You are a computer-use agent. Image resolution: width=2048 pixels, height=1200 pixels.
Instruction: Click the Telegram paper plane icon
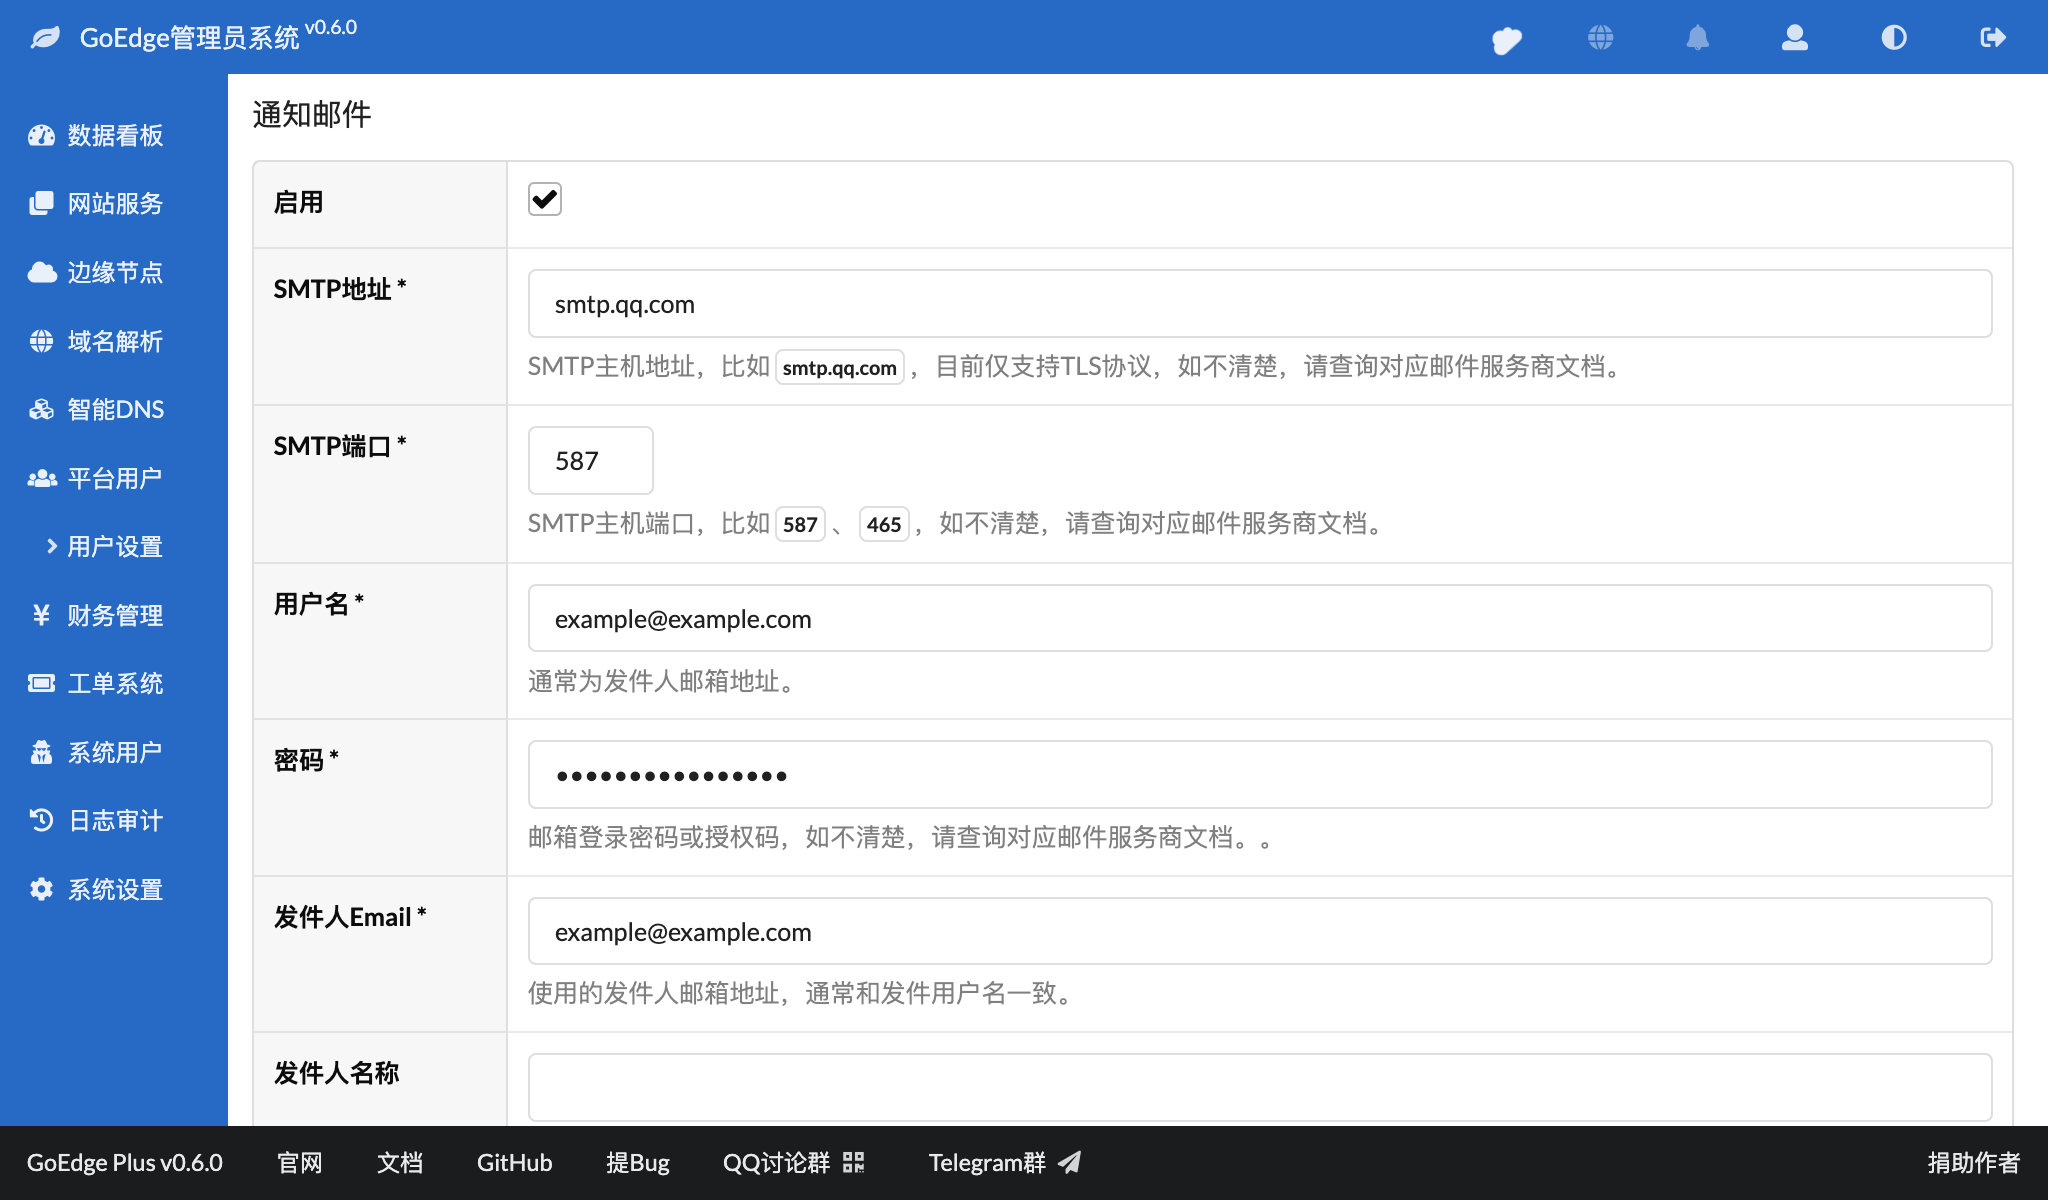click(1070, 1162)
